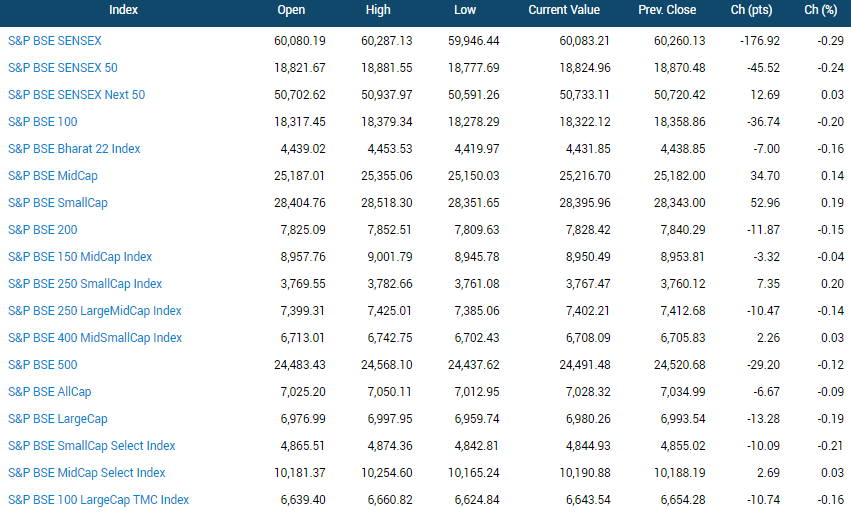The width and height of the screenshot is (851, 512).
Task: Open the S&P BSE 100 link
Action: pos(43,122)
